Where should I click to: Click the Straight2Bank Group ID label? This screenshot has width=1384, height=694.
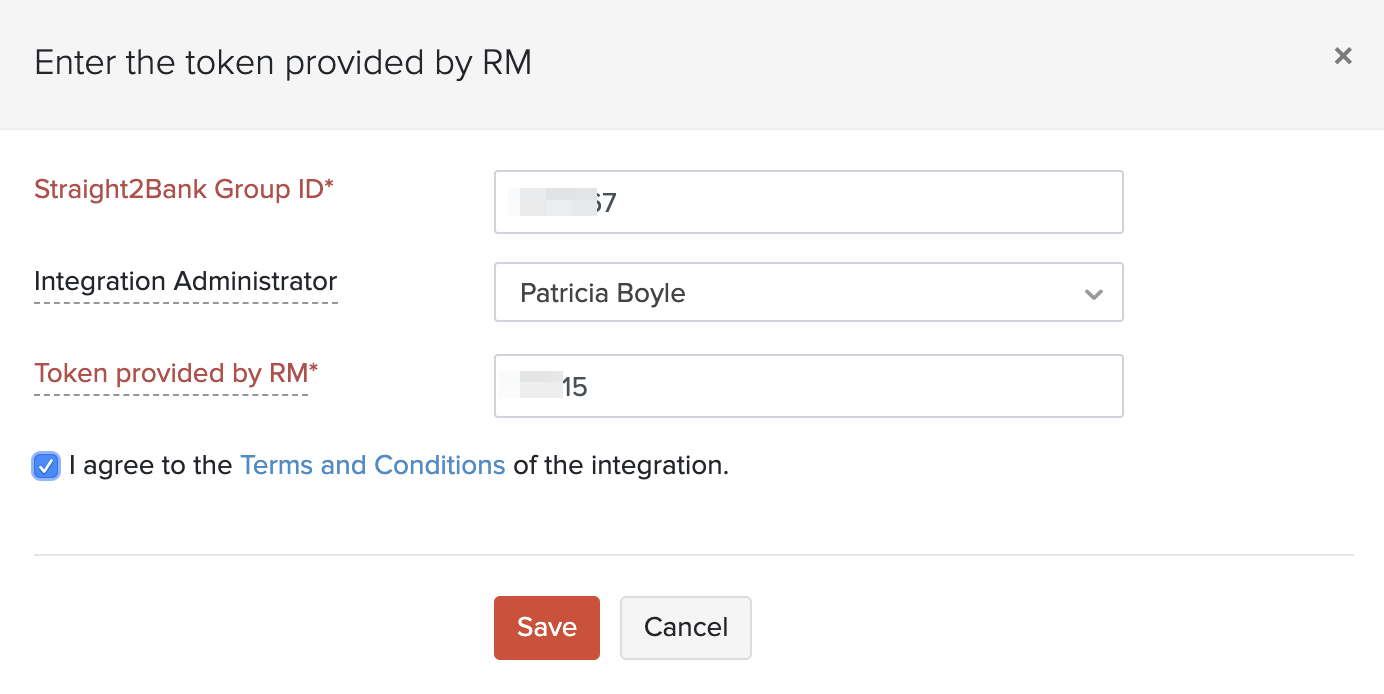point(183,190)
